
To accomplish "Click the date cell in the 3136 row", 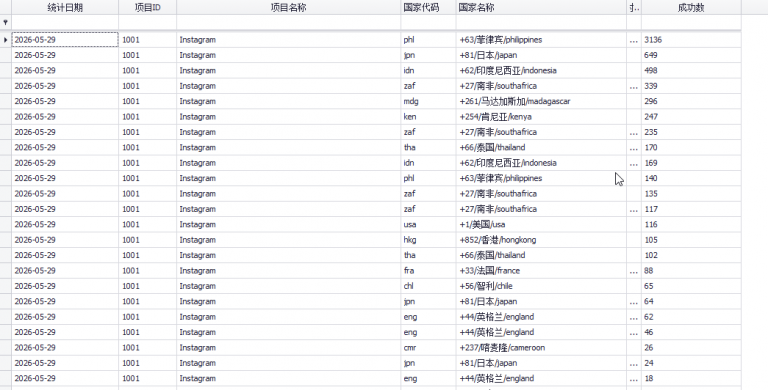I will (x=65, y=40).
